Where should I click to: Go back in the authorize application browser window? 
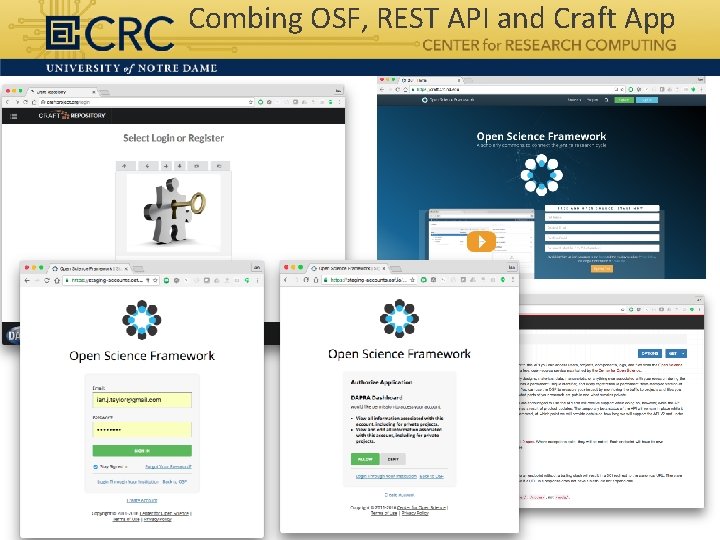pyautogui.click(x=286, y=280)
